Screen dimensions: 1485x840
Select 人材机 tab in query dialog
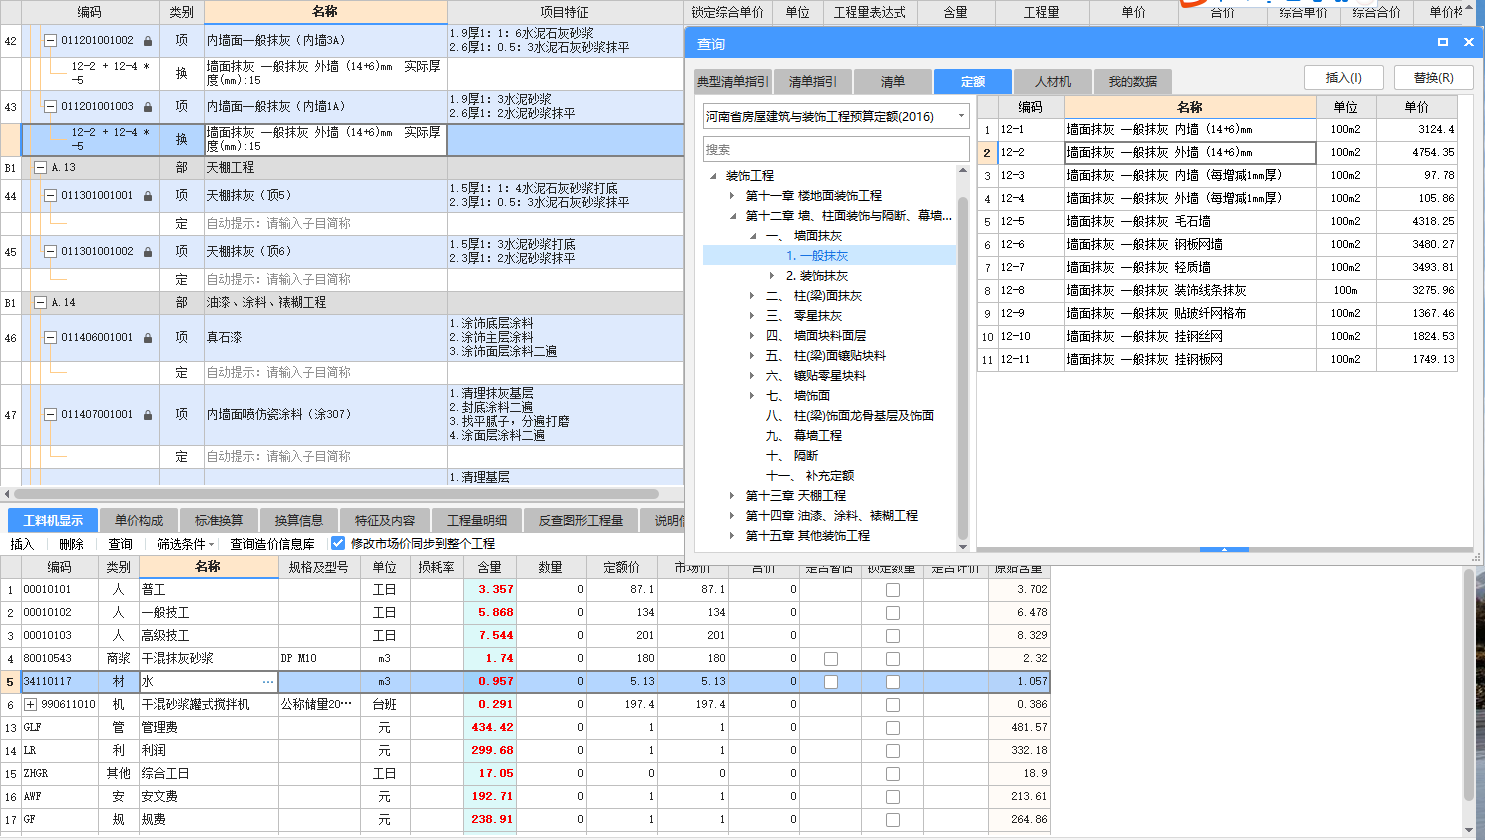1053,82
